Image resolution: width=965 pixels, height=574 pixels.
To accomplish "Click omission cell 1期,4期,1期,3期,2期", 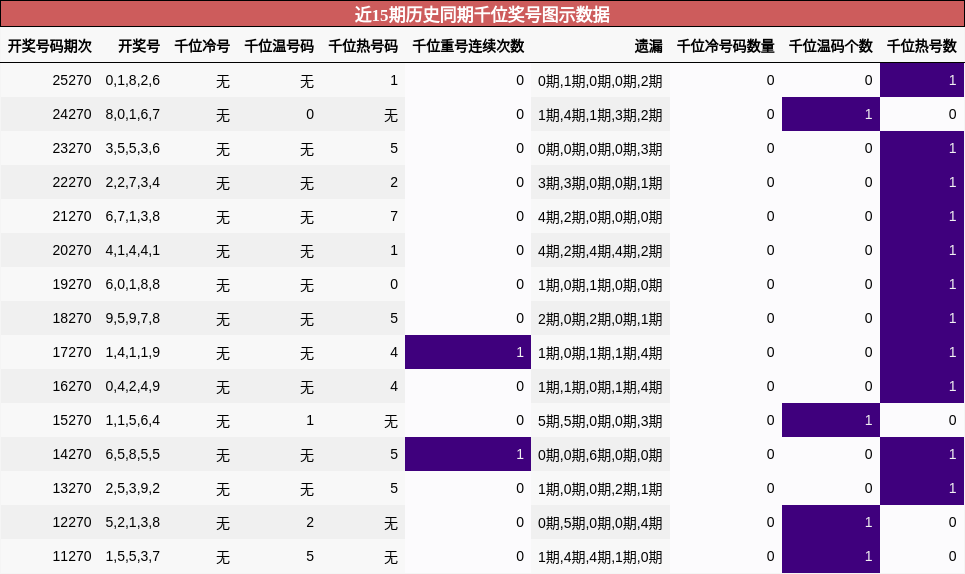I will [600, 115].
